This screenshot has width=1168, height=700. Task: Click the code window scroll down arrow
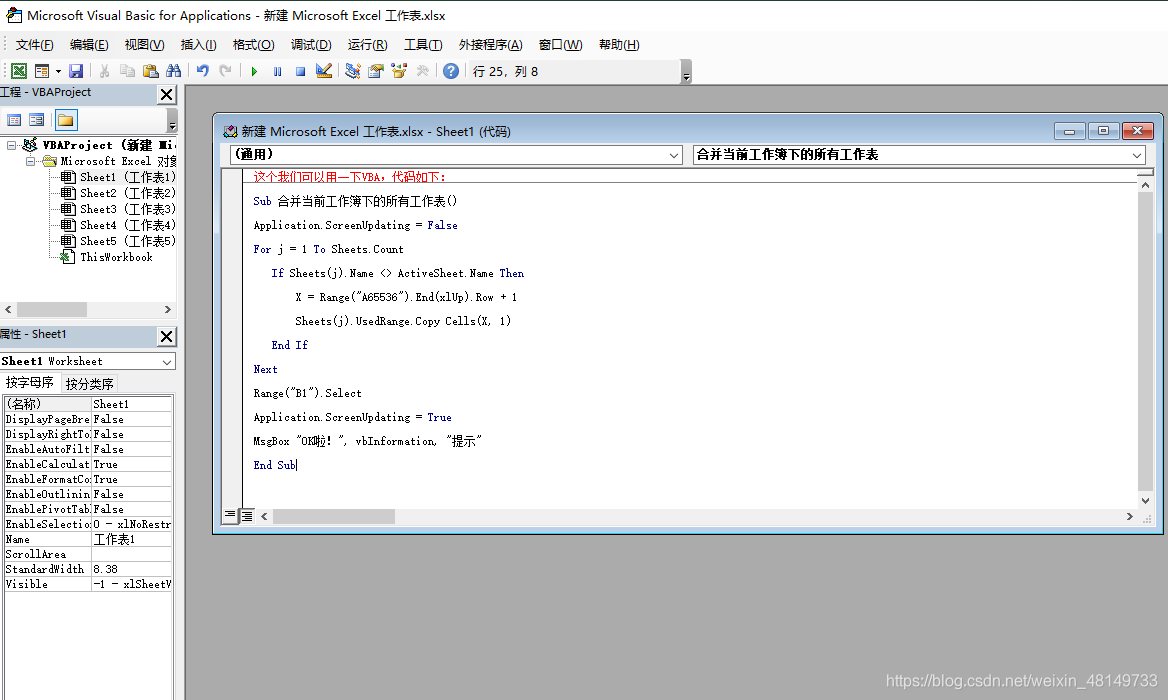tap(1145, 500)
